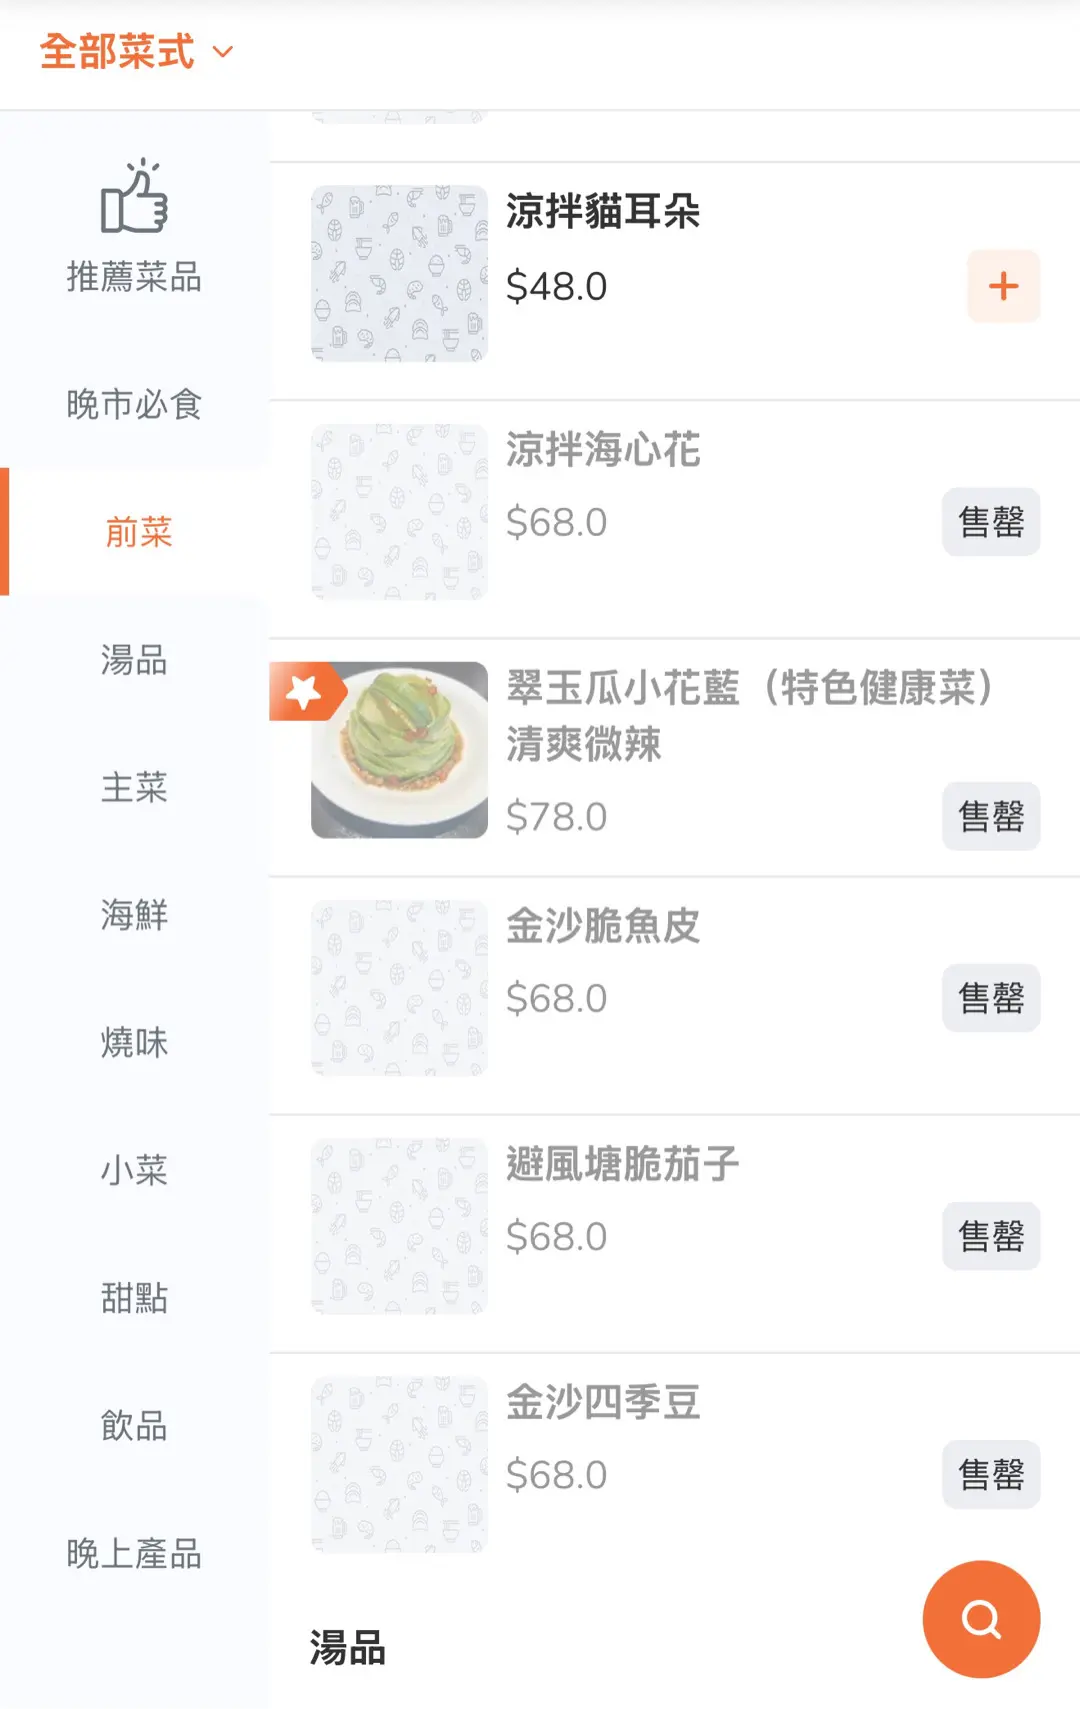Open search with the orange magnifier button

pos(981,1618)
